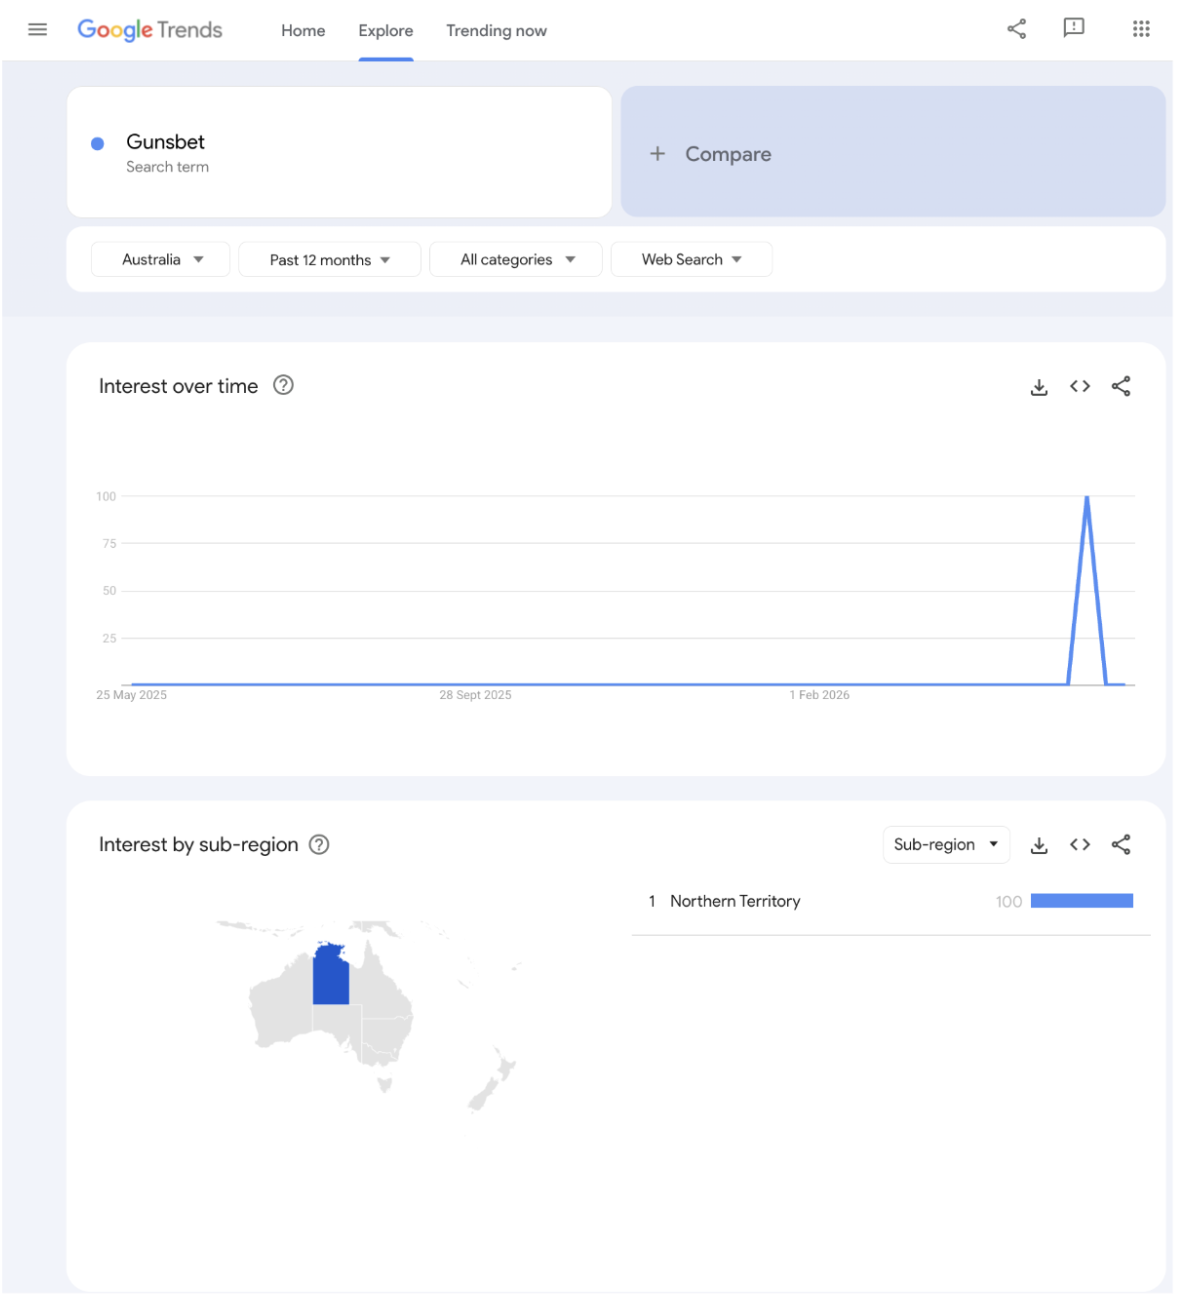The height and width of the screenshot is (1298, 1178).
Task: Embed the Interest over time chart
Action: pos(1080,386)
